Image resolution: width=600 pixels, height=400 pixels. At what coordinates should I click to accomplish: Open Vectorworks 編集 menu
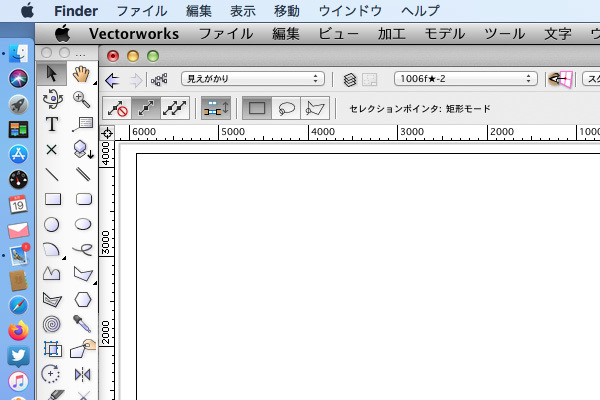(x=285, y=34)
